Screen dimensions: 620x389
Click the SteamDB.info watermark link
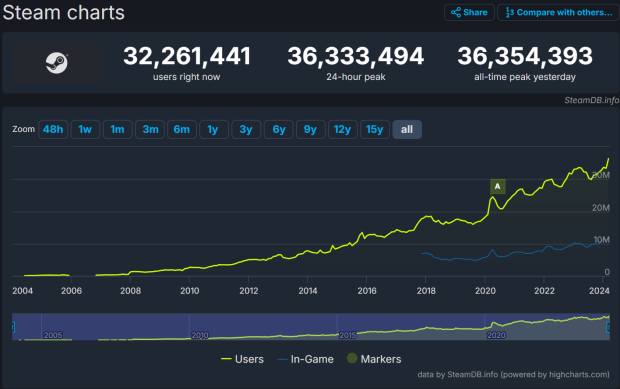click(592, 100)
